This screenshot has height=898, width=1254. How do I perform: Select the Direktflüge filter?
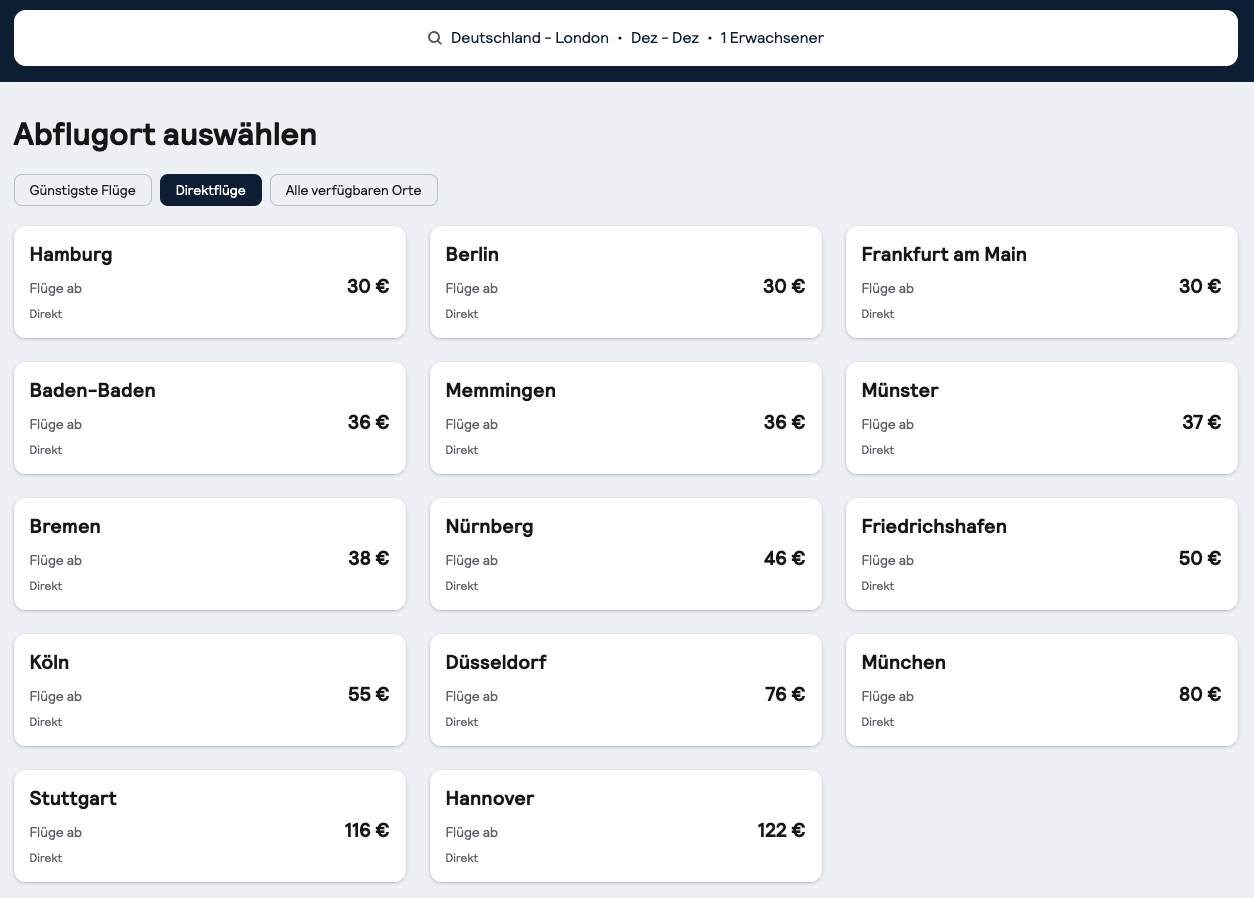pos(210,190)
